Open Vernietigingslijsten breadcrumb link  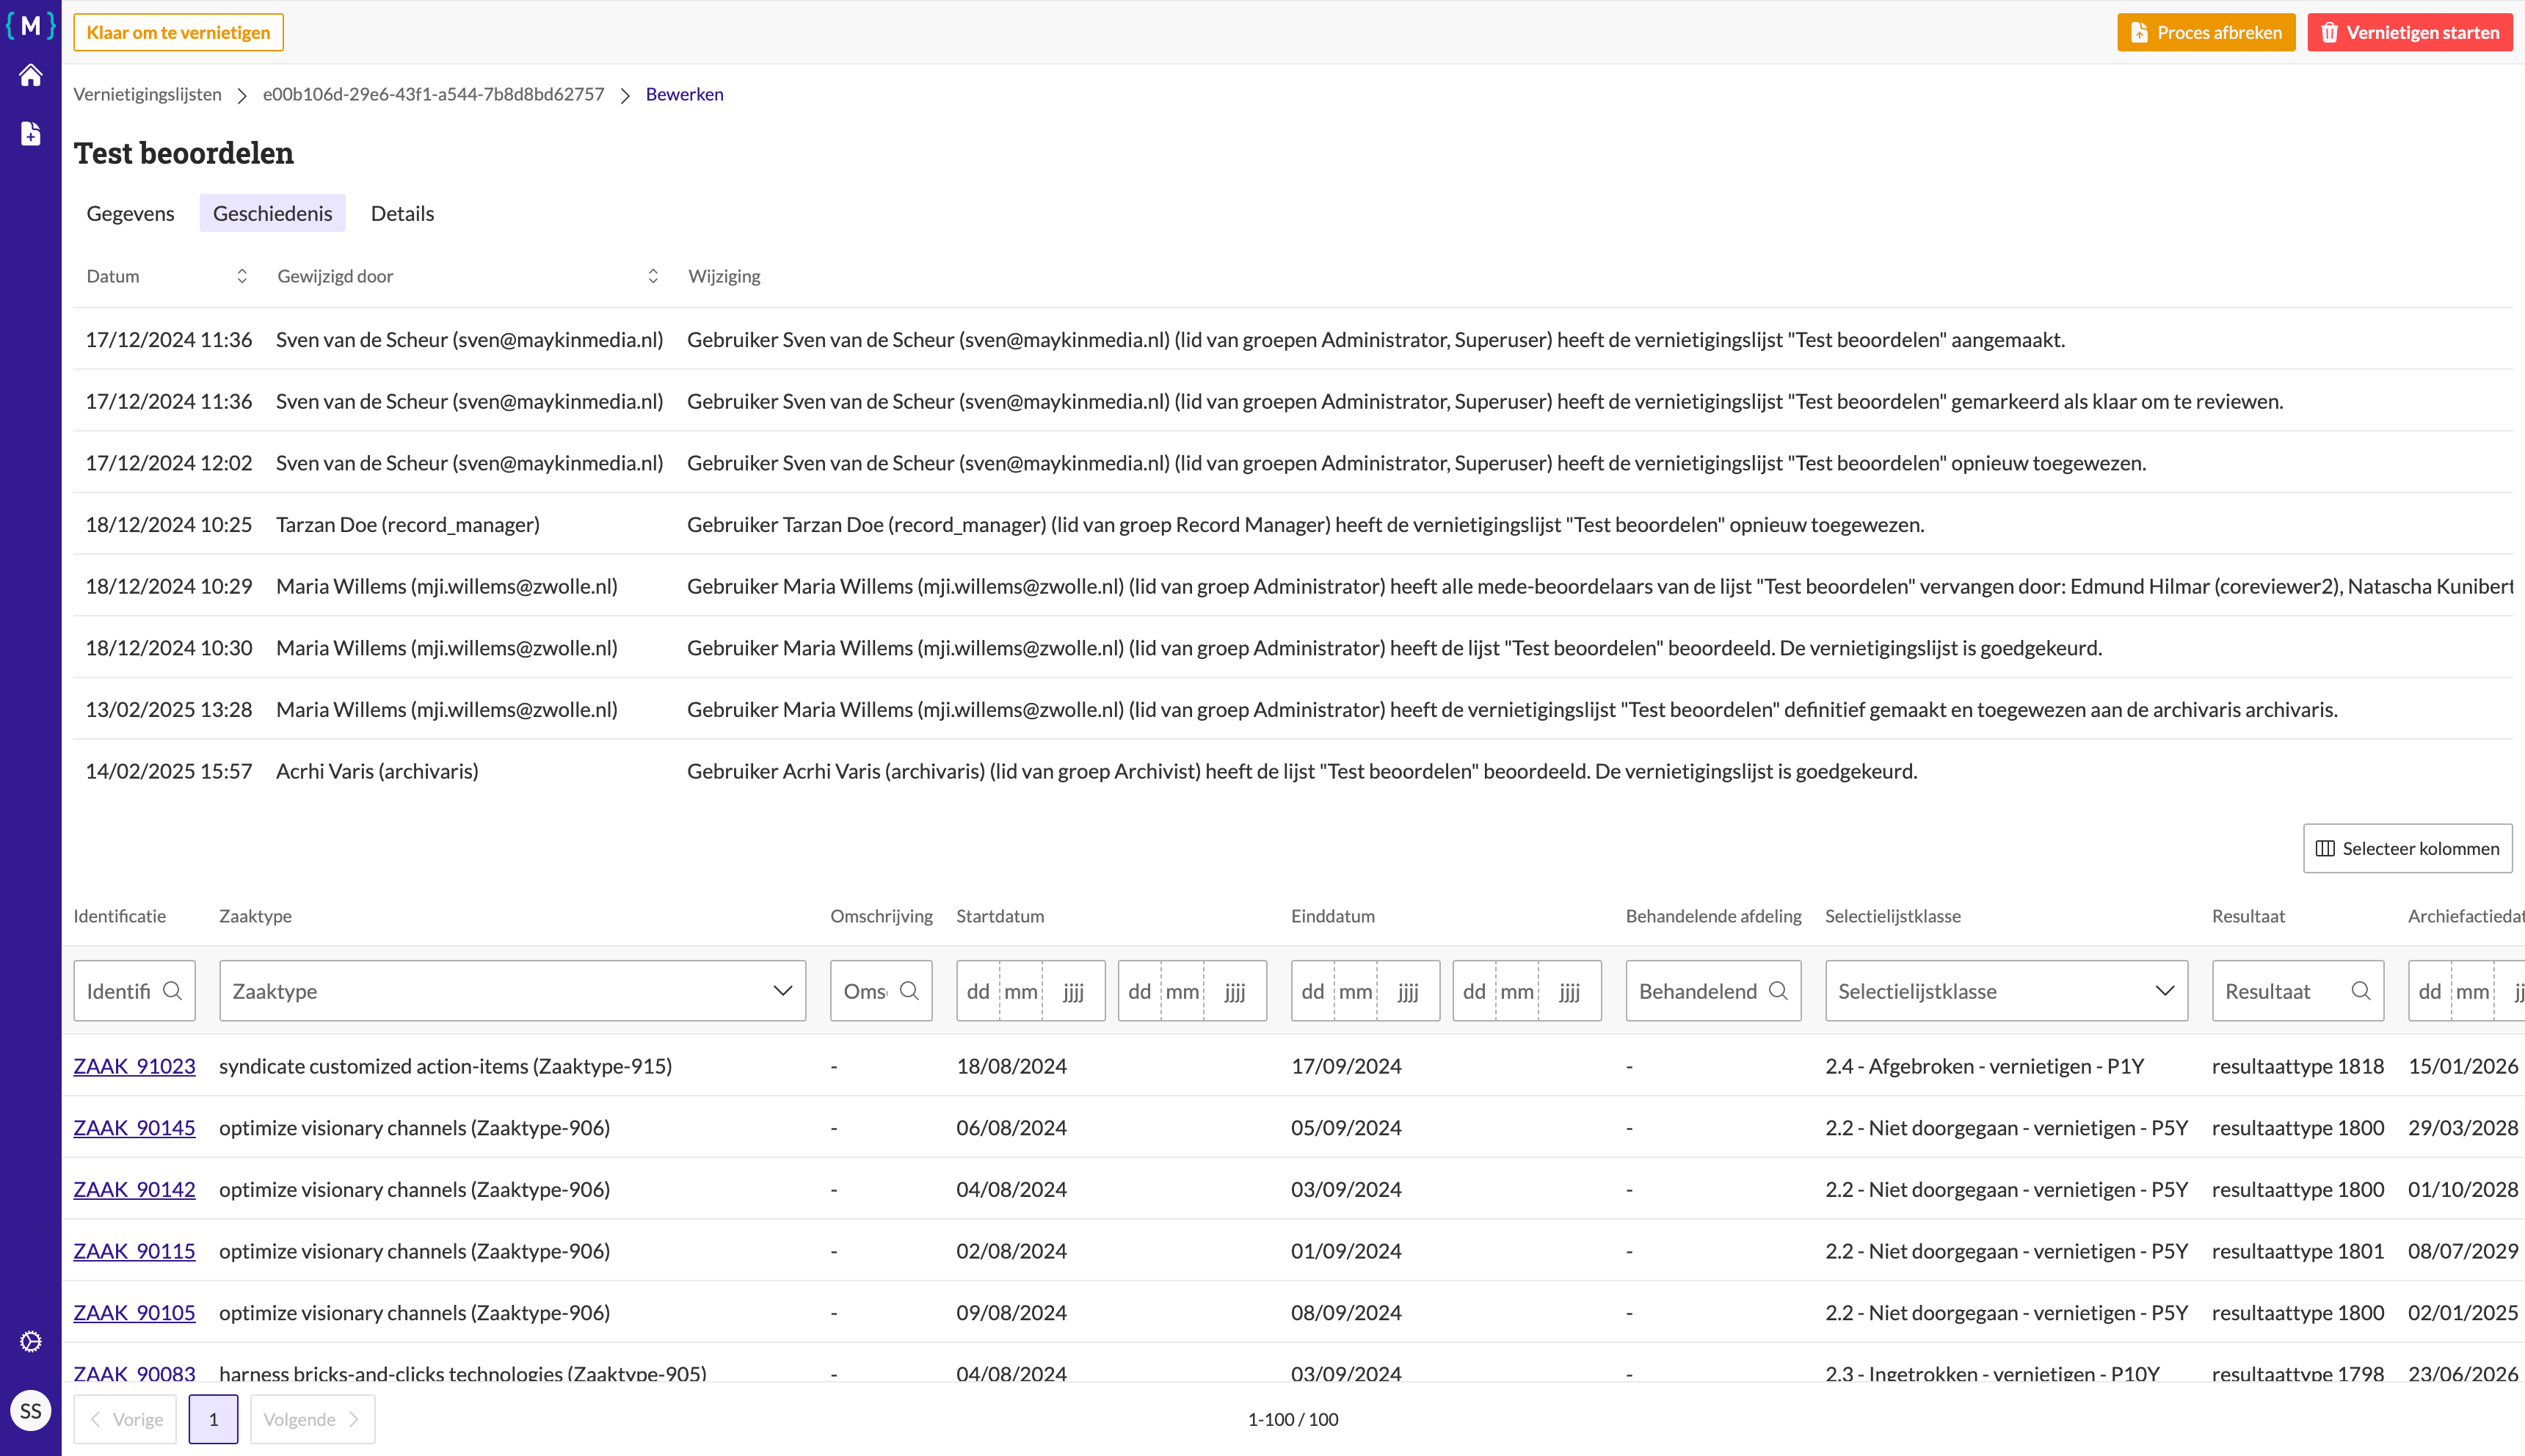pos(147,94)
